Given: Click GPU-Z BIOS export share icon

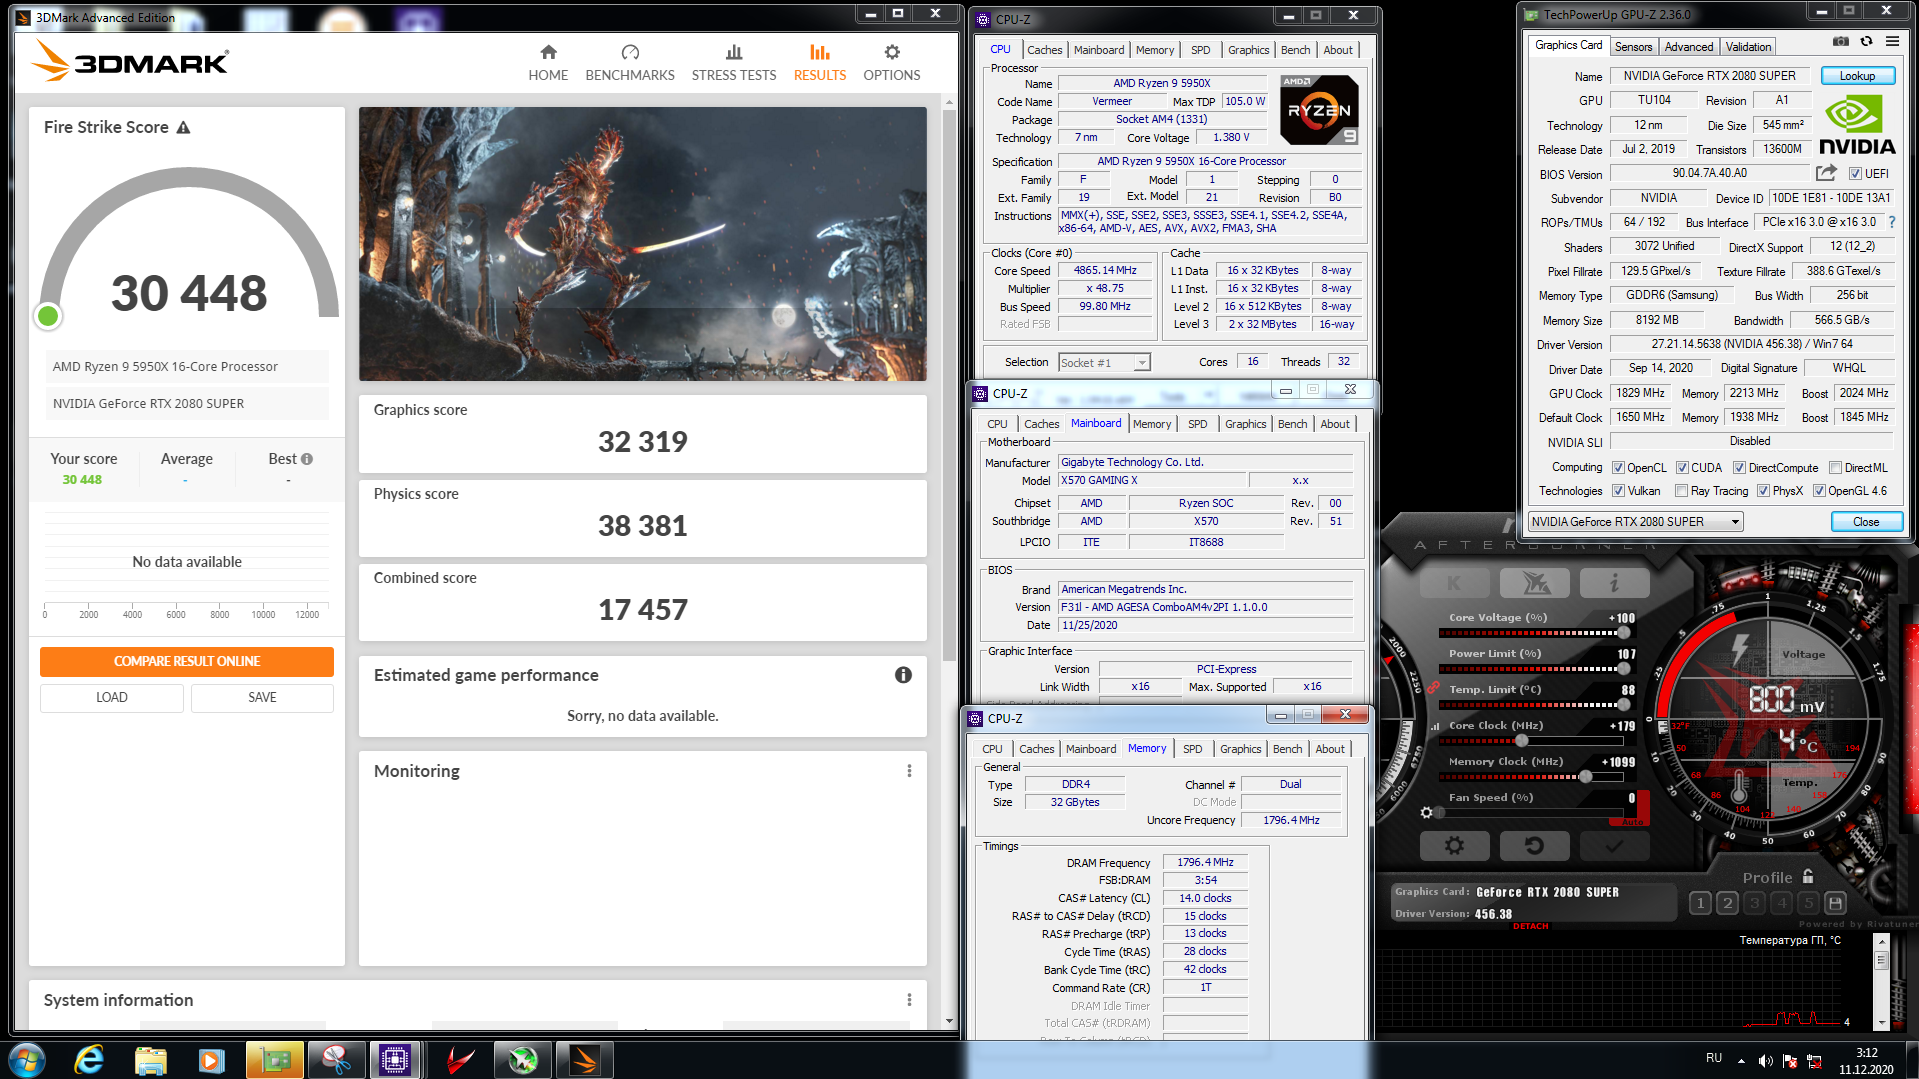Looking at the screenshot, I should 1826,173.
